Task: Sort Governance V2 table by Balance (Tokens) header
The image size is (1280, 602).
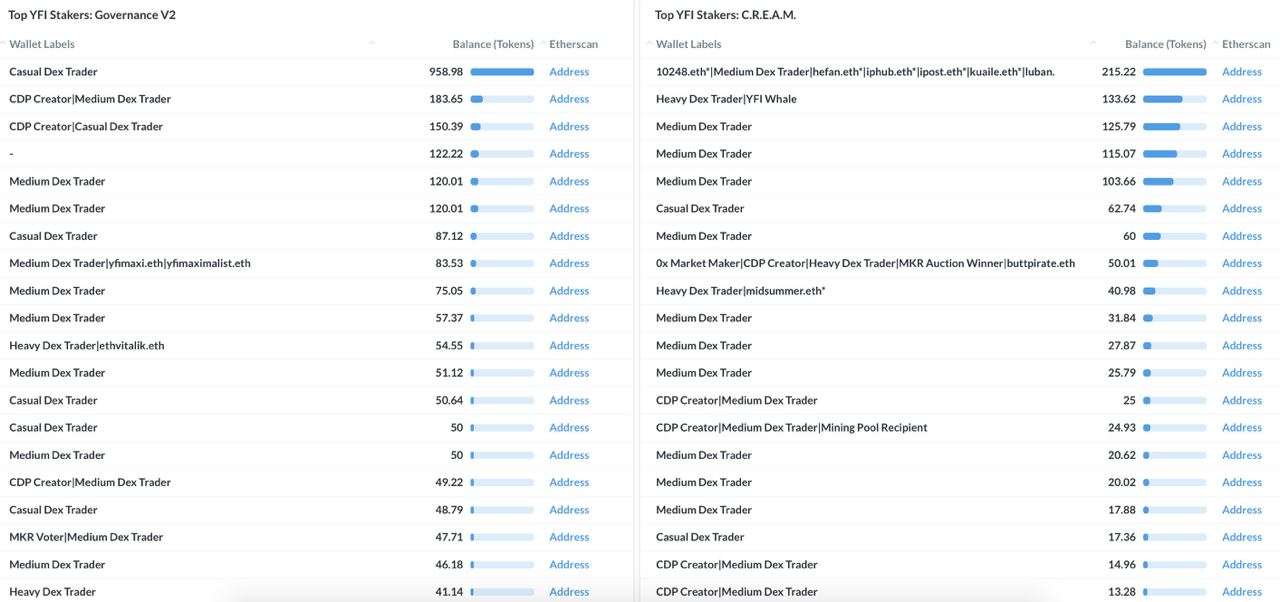Action: tap(493, 44)
